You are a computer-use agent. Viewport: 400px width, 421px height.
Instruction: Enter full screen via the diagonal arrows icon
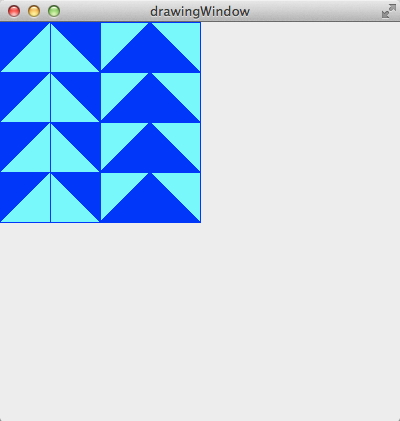[x=389, y=11]
